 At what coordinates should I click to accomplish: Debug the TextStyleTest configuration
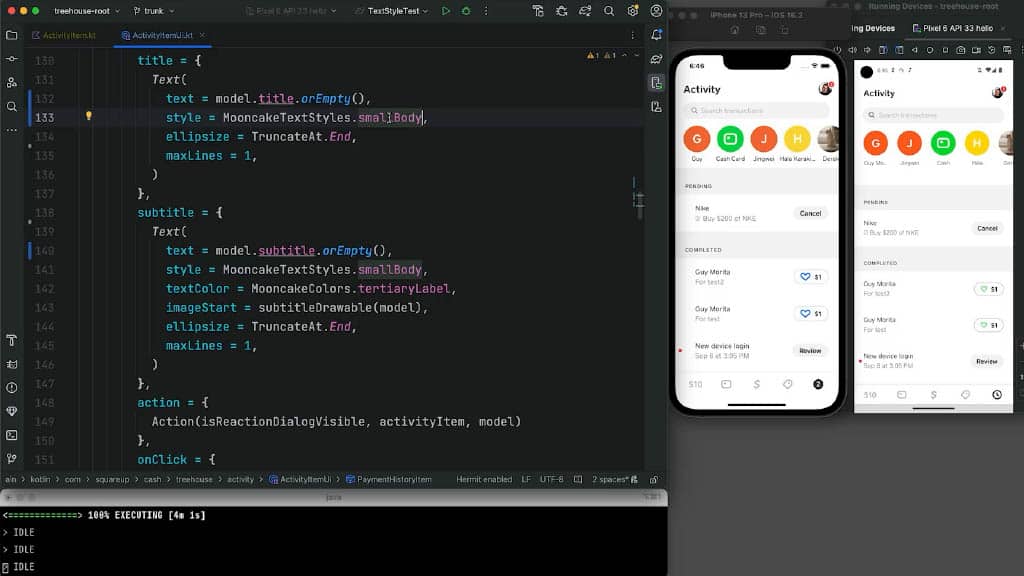pos(466,11)
